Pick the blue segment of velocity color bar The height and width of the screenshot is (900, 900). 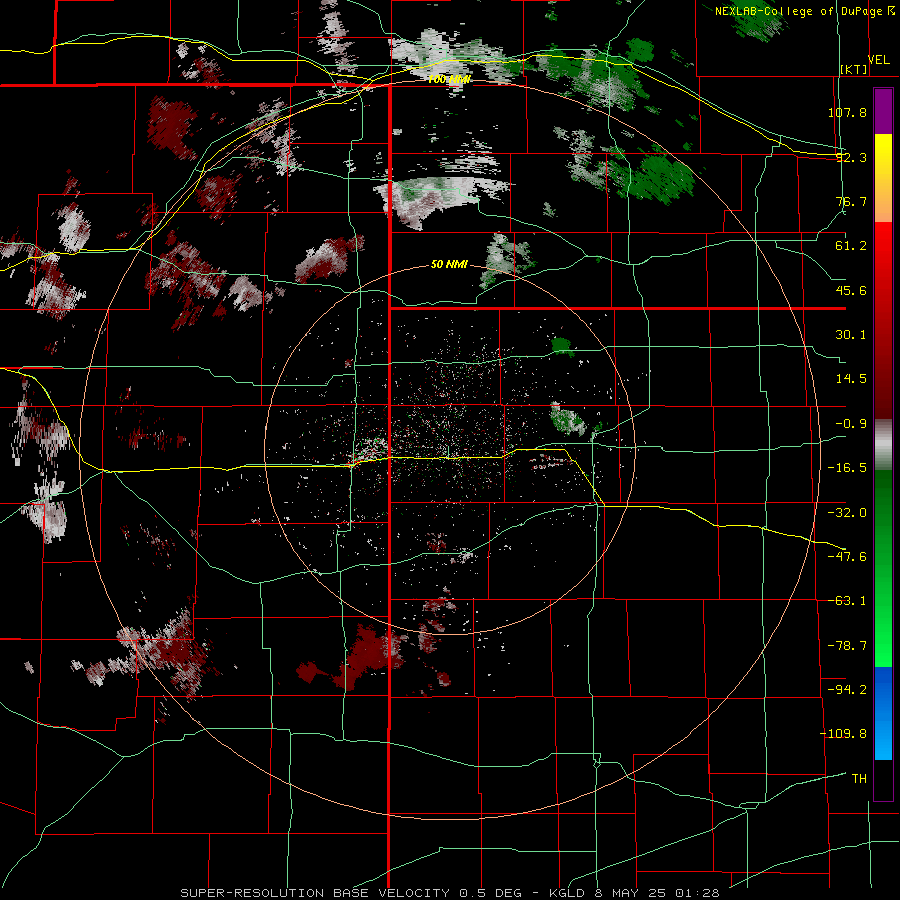click(x=883, y=713)
